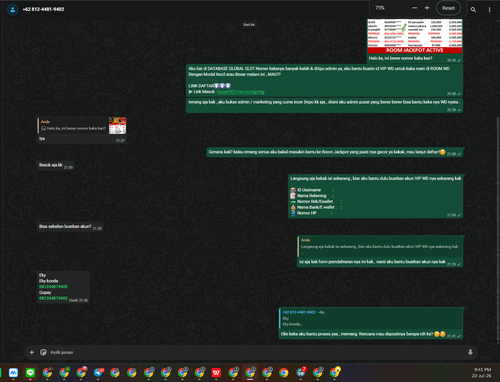Increase zoom with the plus button
The height and width of the screenshot is (382, 500).
427,8
